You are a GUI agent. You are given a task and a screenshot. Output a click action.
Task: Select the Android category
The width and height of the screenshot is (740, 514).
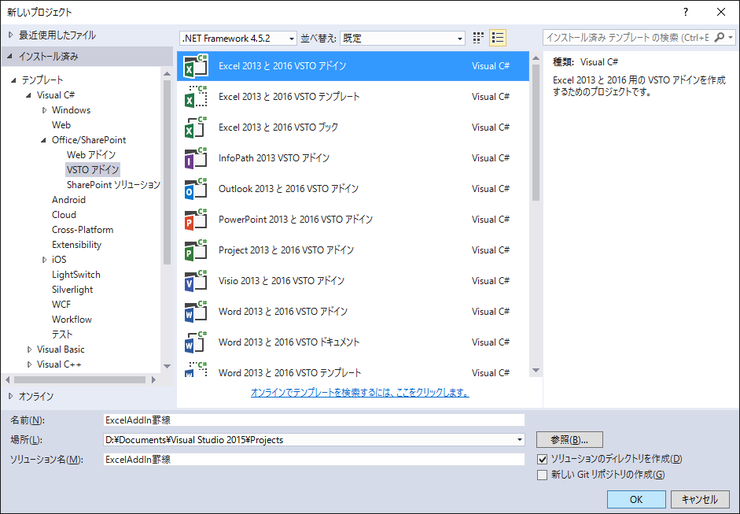click(x=69, y=200)
